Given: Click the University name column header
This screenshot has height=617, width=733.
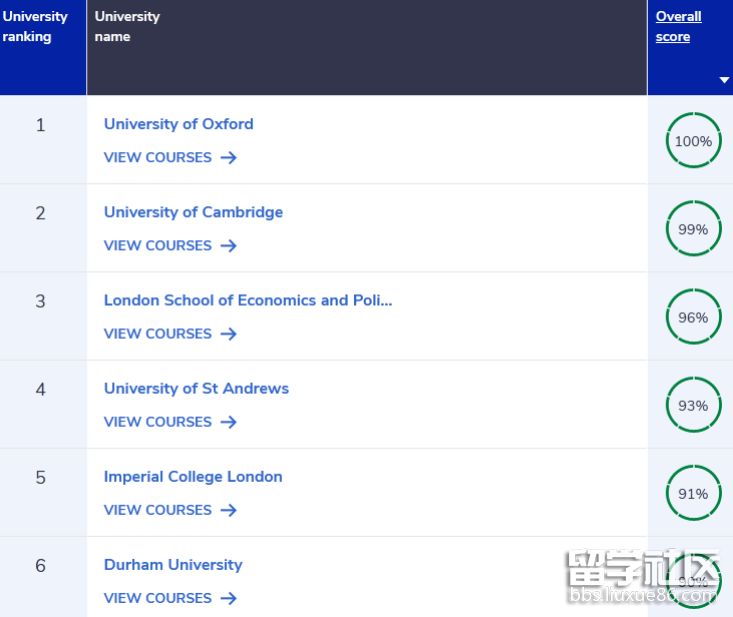Looking at the screenshot, I should [x=127, y=27].
